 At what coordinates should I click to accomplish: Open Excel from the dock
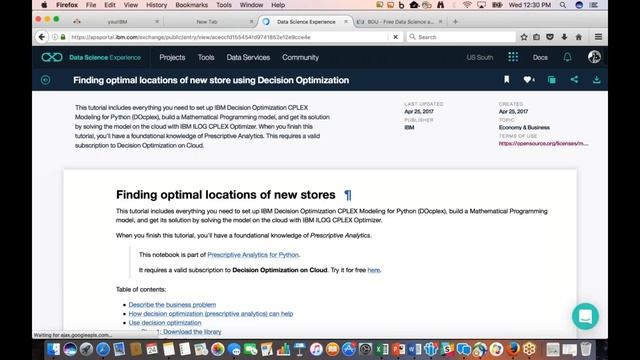pyautogui.click(x=382, y=349)
